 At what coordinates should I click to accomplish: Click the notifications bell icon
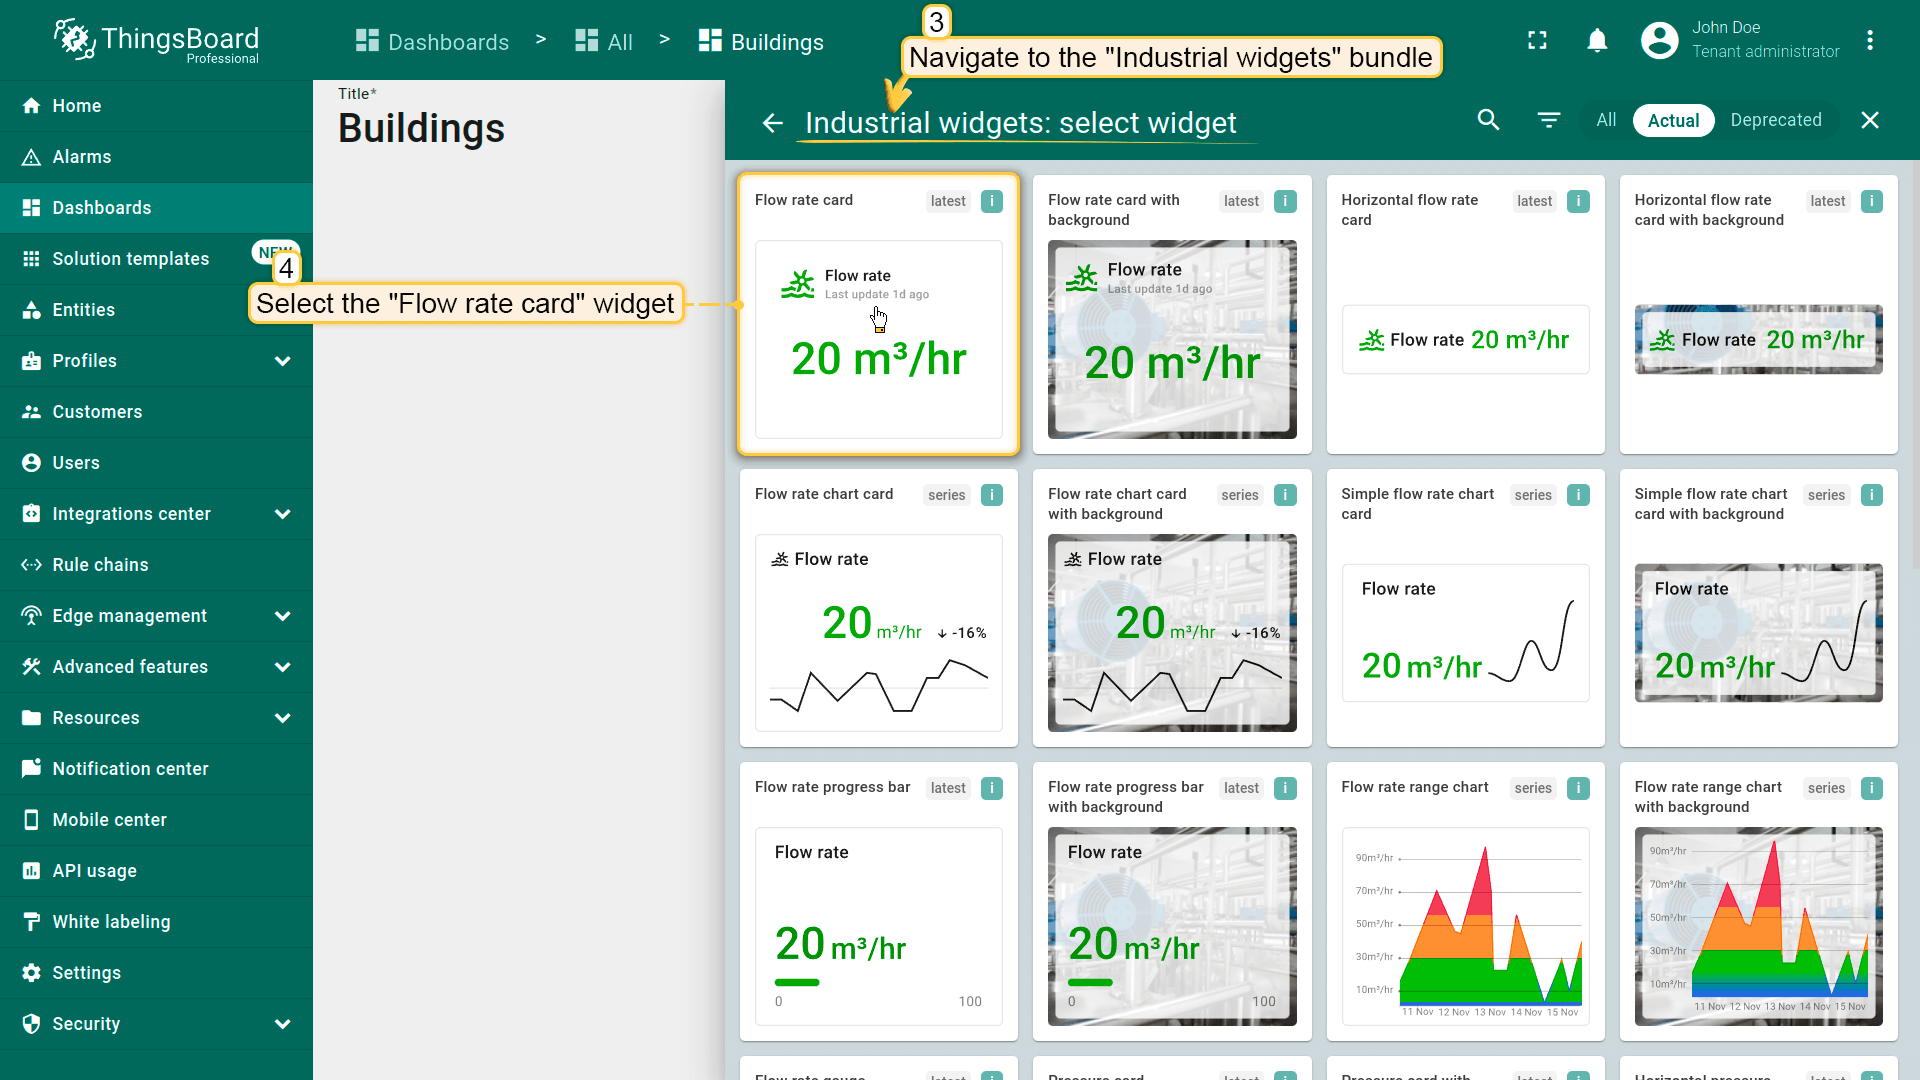(1597, 40)
